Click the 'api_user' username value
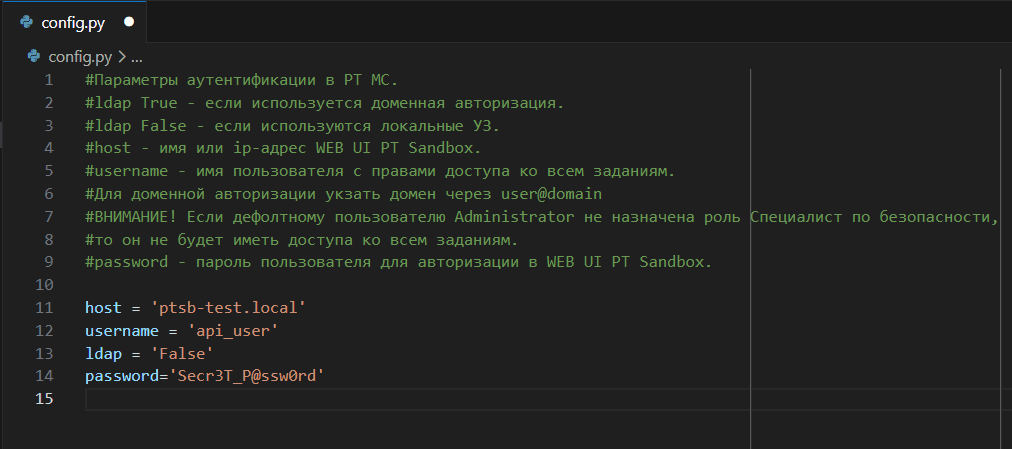 pos(233,330)
